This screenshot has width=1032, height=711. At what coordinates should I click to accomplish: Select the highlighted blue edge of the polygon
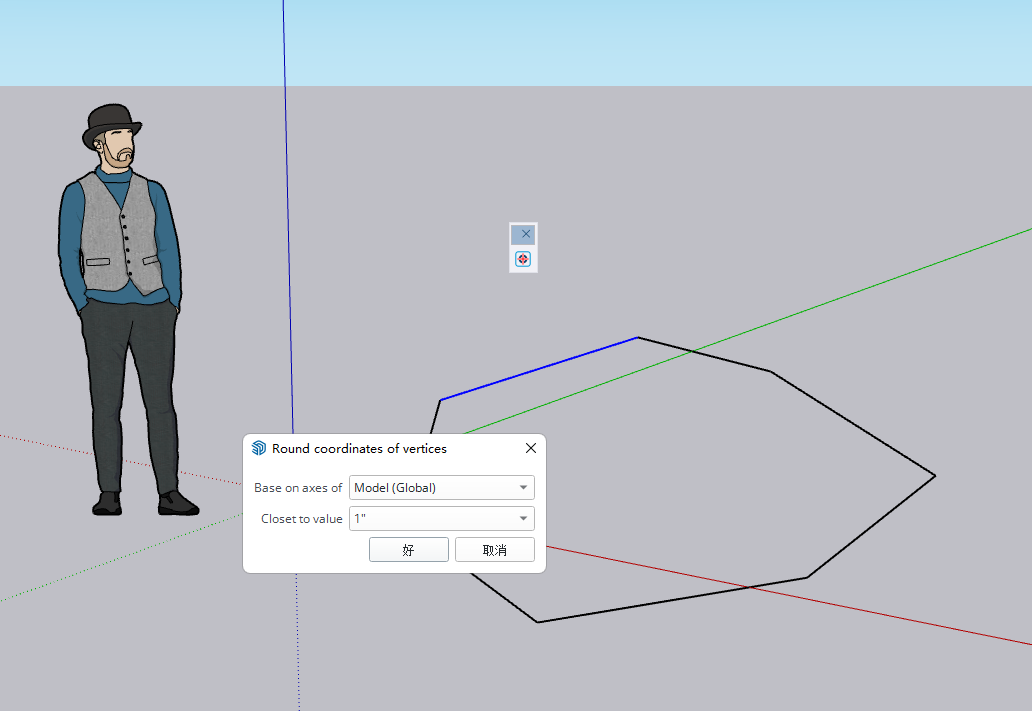point(538,369)
